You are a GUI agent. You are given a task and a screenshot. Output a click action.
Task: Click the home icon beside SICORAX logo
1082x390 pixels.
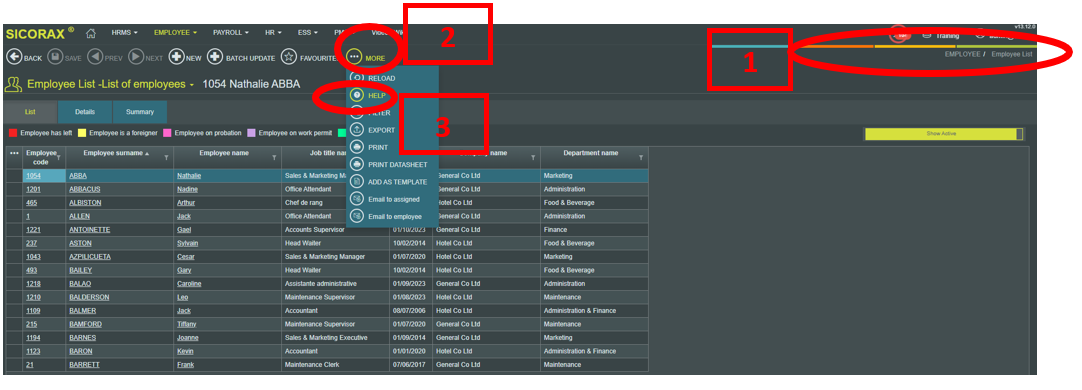(90, 32)
